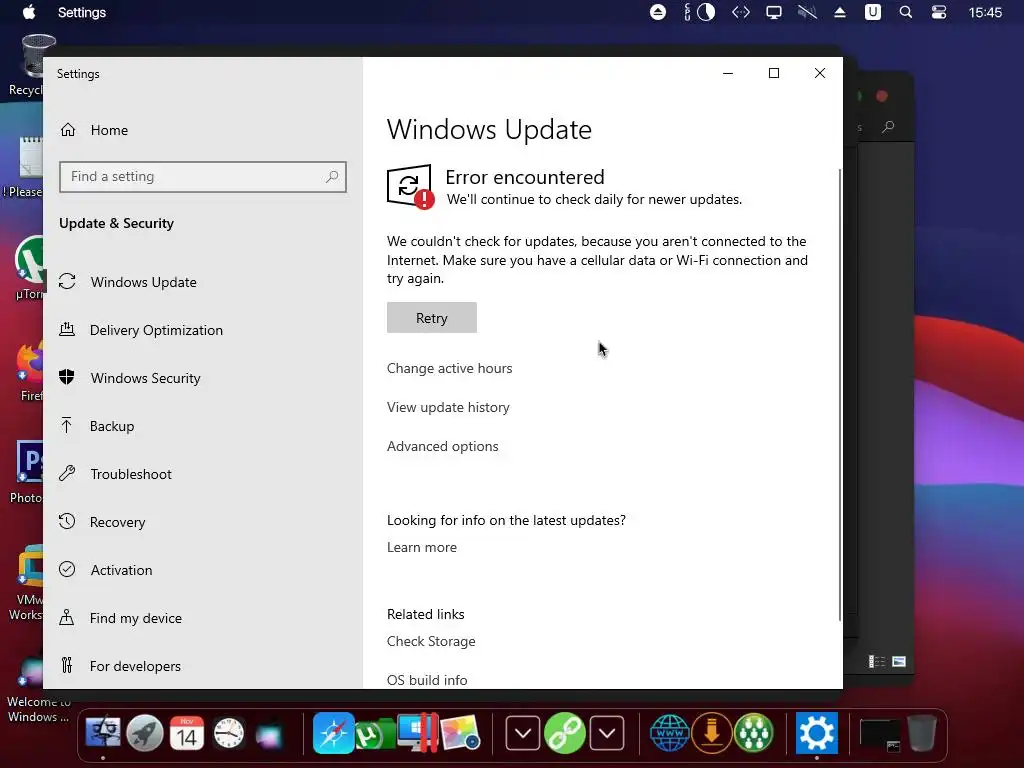Open the Check Storage link
1024x768 pixels.
tap(431, 641)
